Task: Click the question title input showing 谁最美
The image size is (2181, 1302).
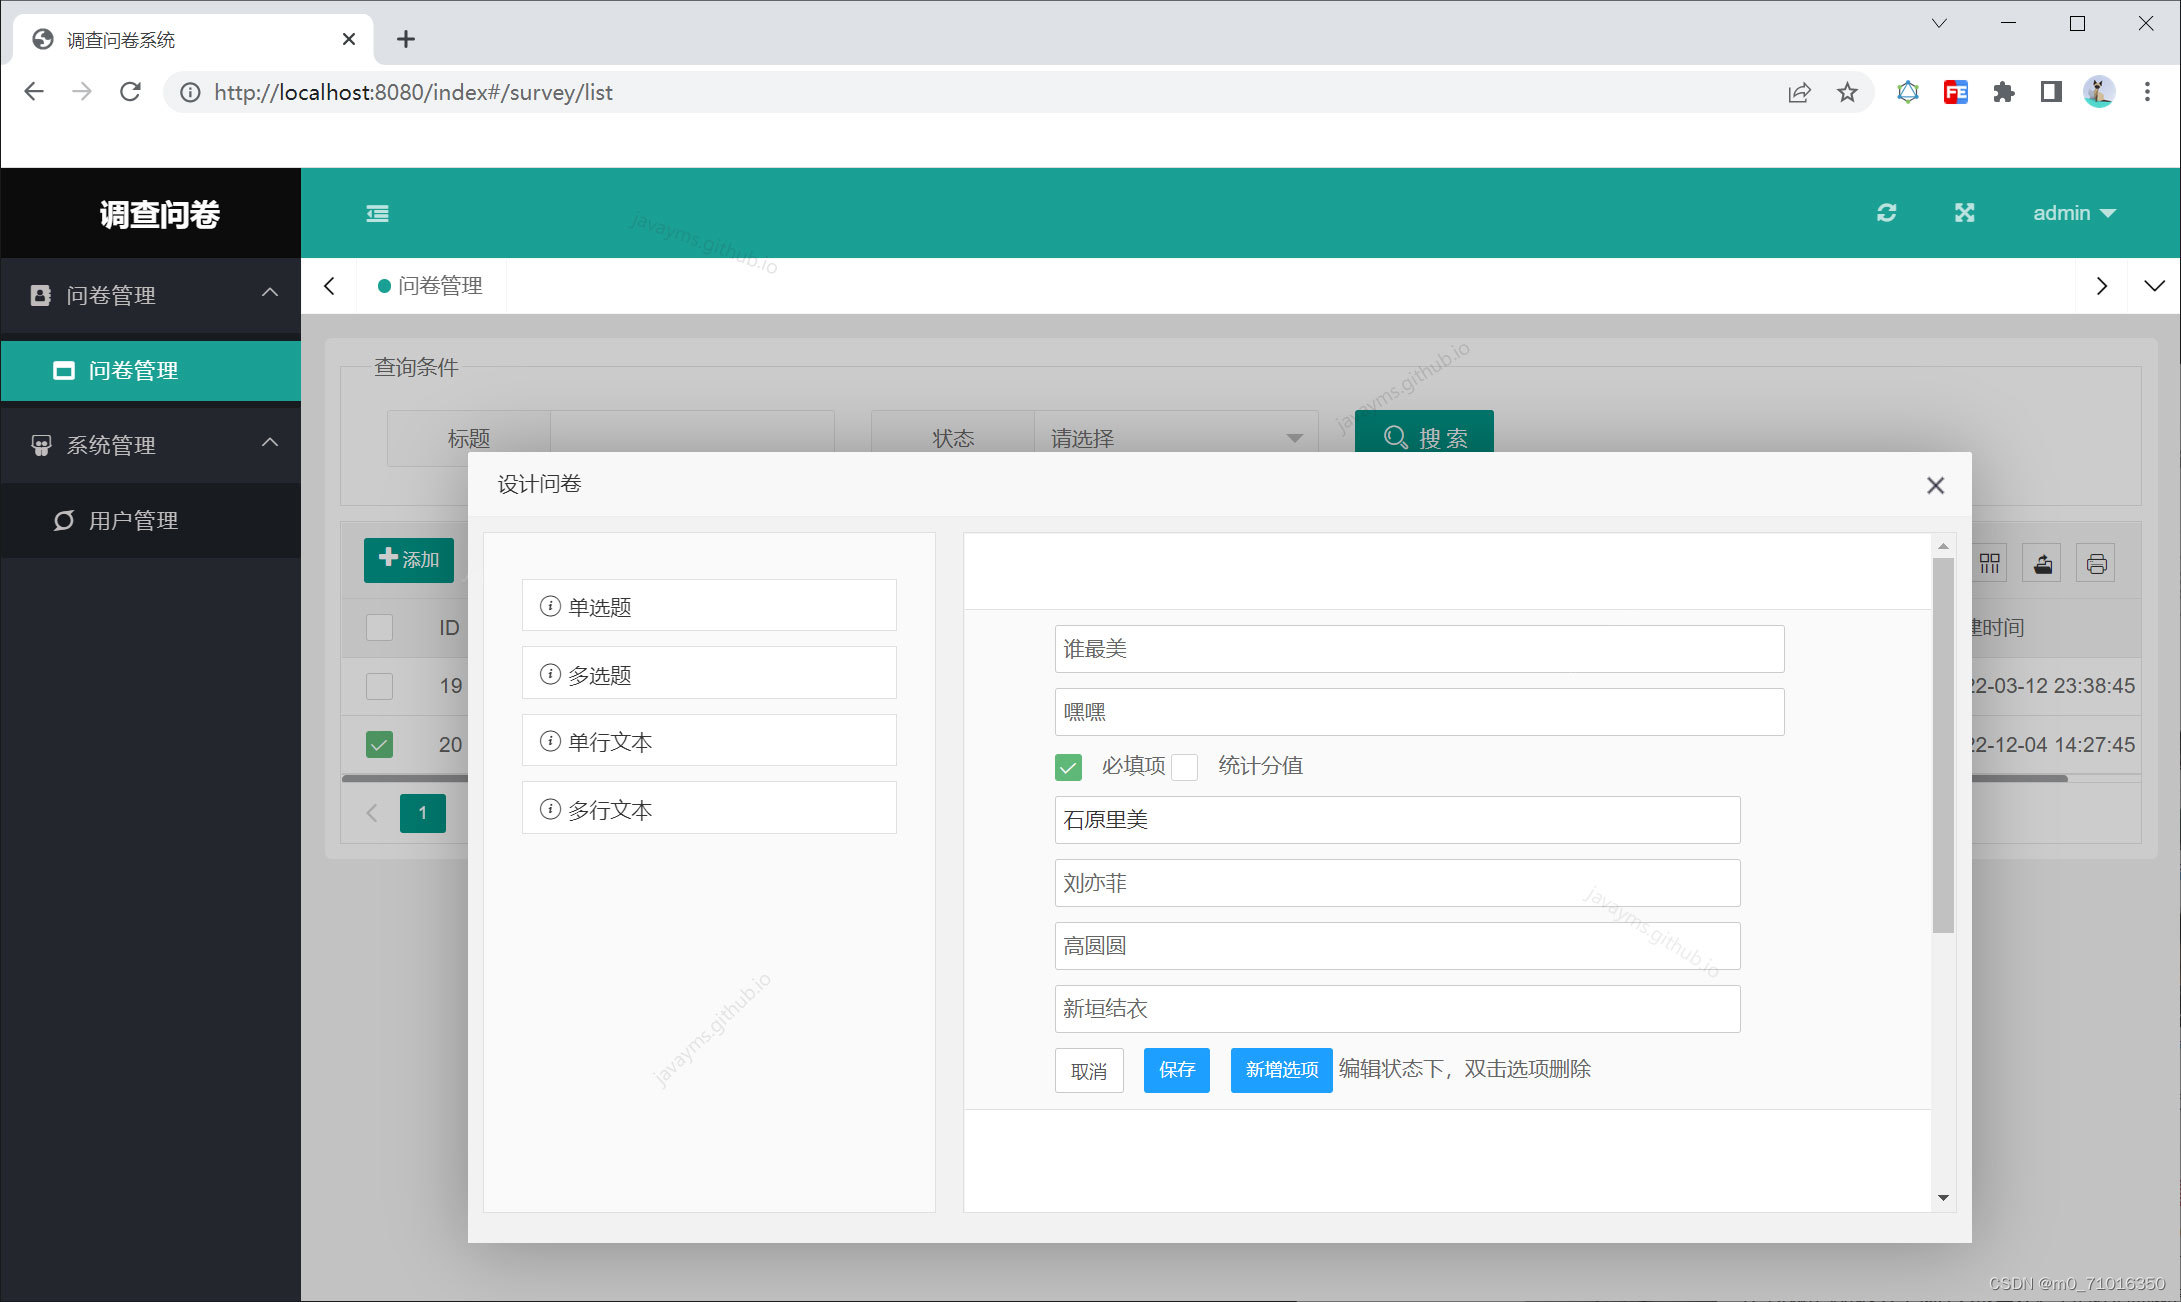Action: [x=1418, y=648]
